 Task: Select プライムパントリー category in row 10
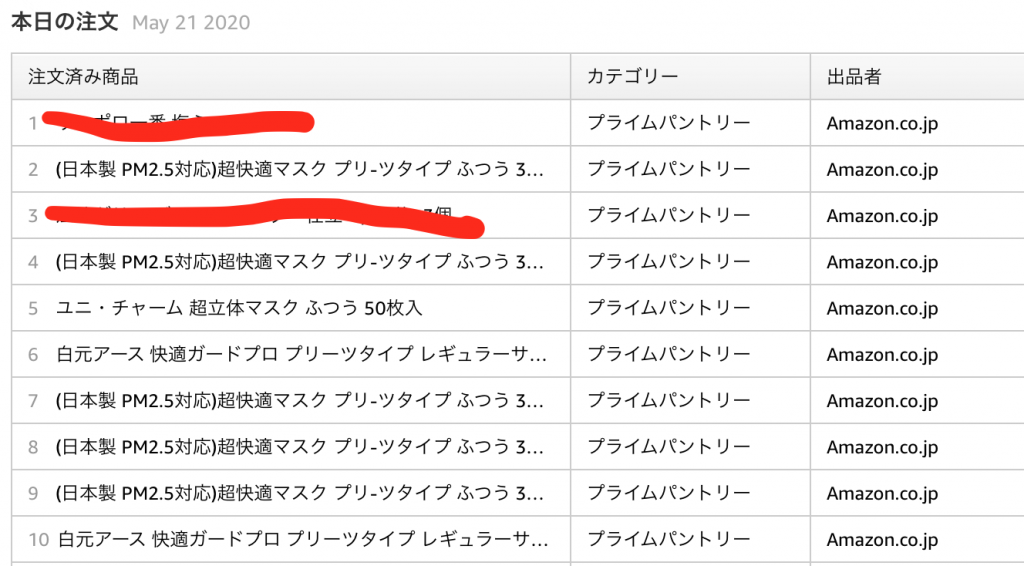pyautogui.click(x=669, y=539)
